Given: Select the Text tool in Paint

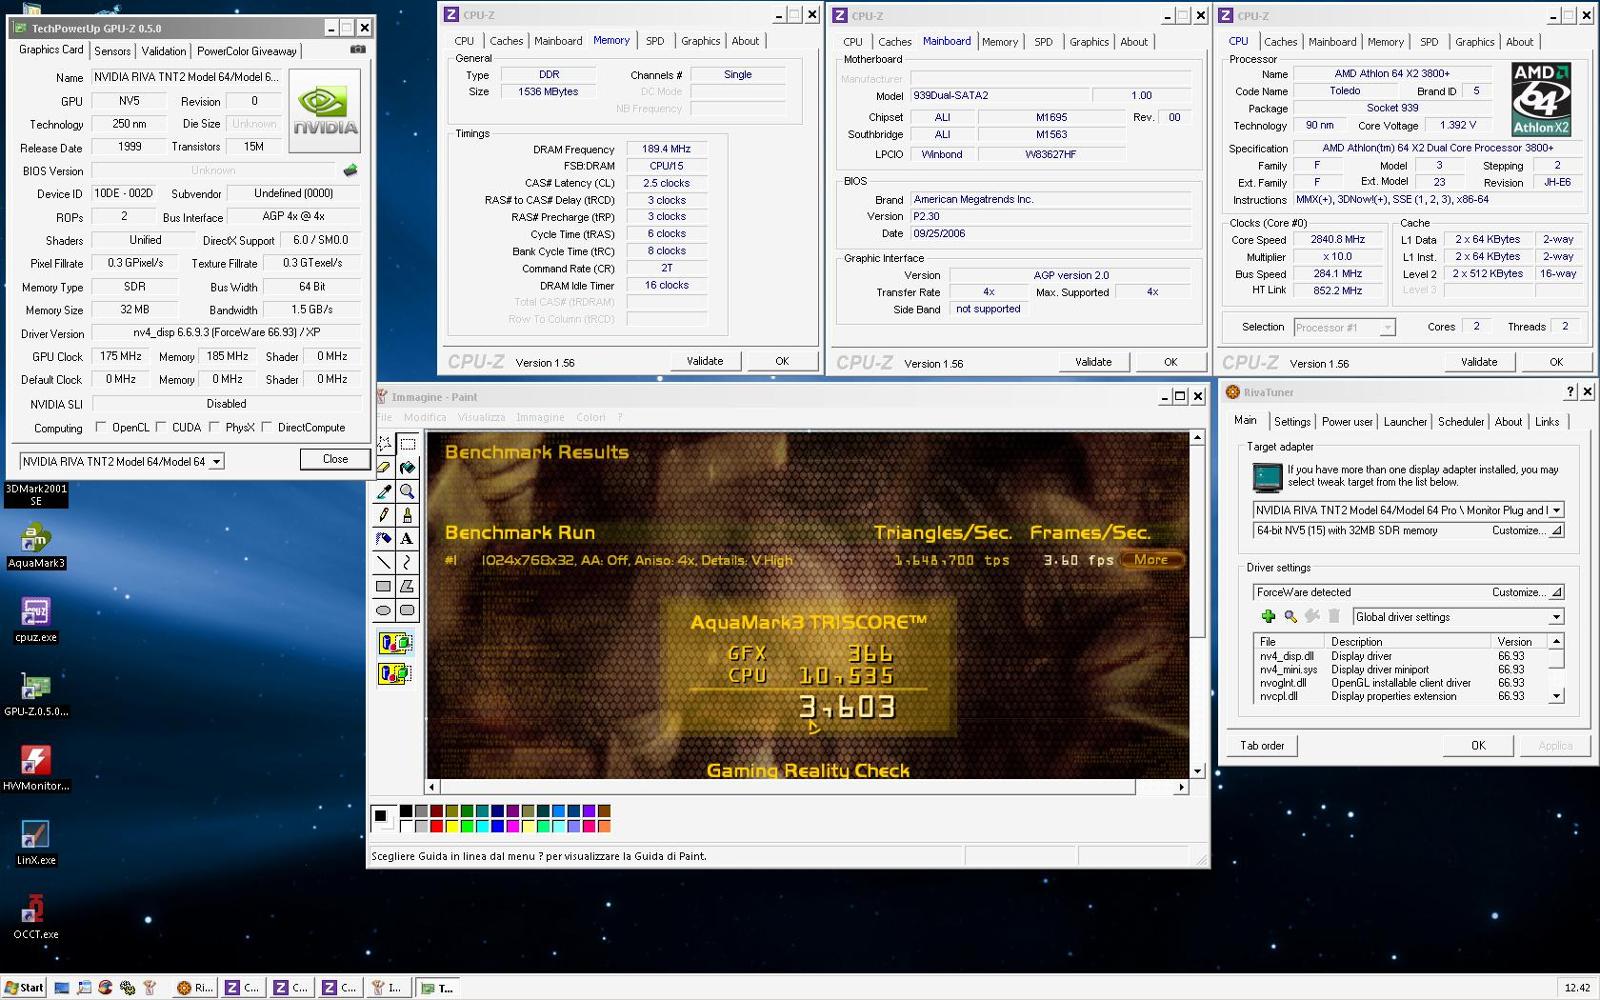Looking at the screenshot, I should click(x=407, y=538).
